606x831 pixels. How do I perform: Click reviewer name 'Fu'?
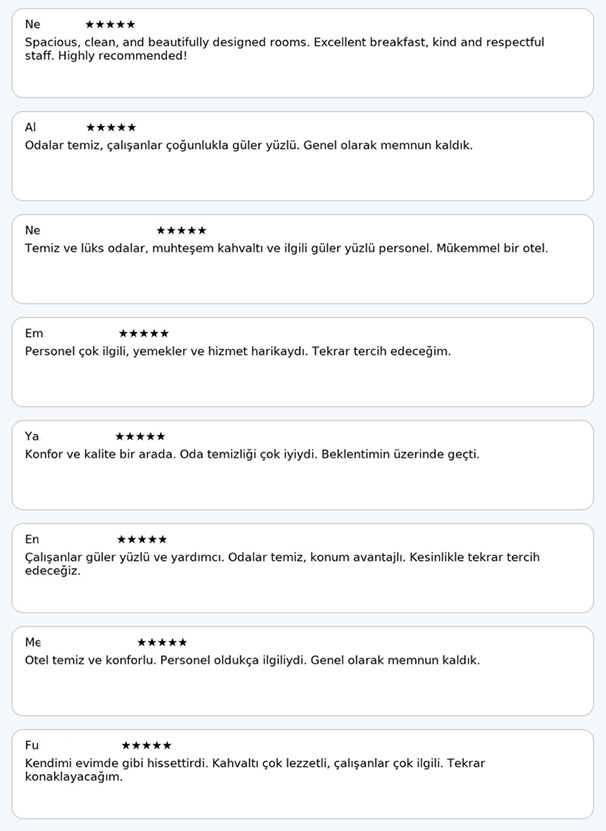pyautogui.click(x=32, y=745)
